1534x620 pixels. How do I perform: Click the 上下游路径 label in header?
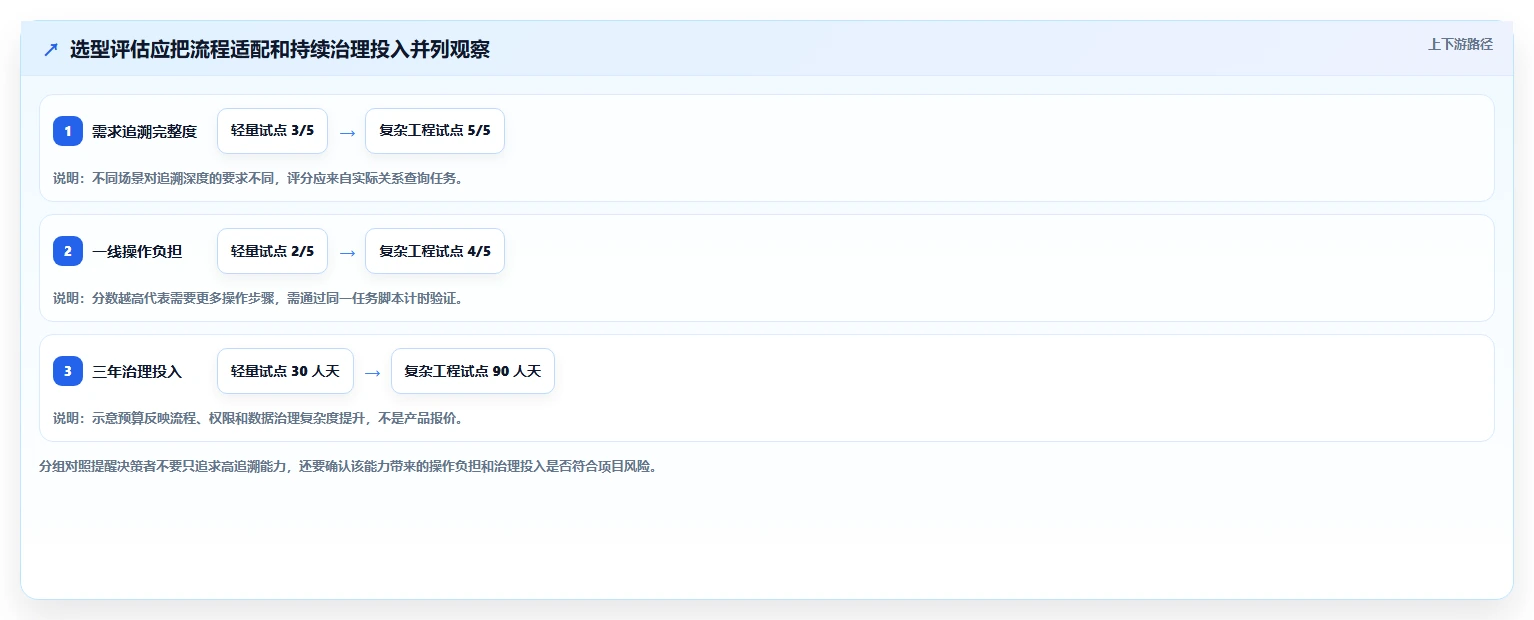[1460, 44]
